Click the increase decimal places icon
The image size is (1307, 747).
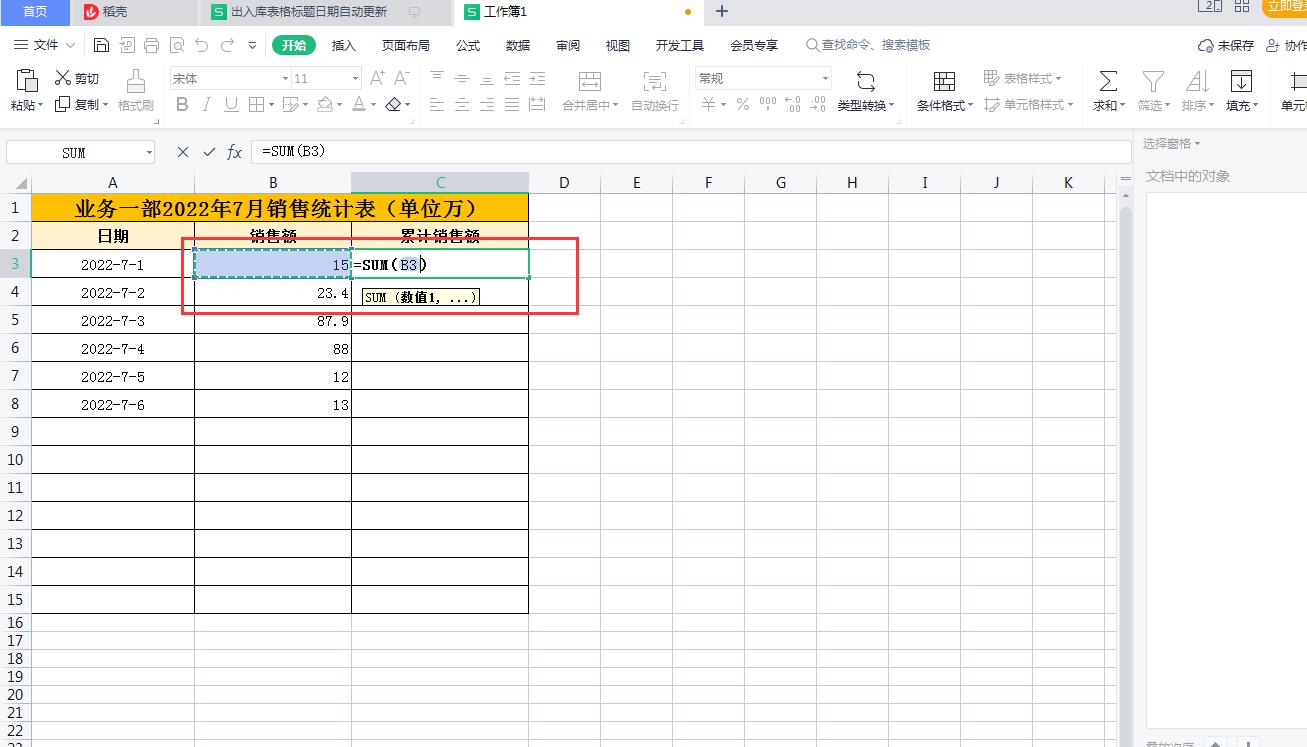793,104
